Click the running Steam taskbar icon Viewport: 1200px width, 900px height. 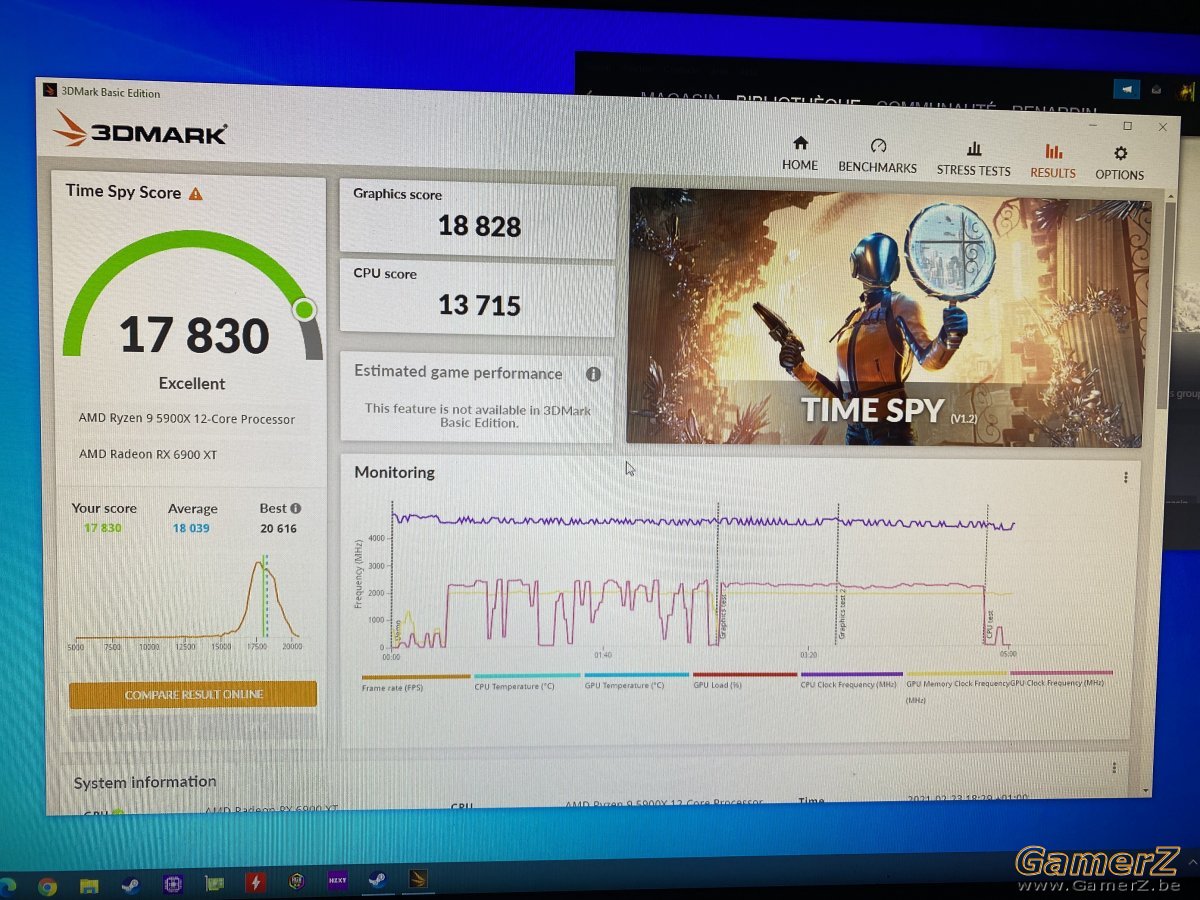click(x=378, y=880)
